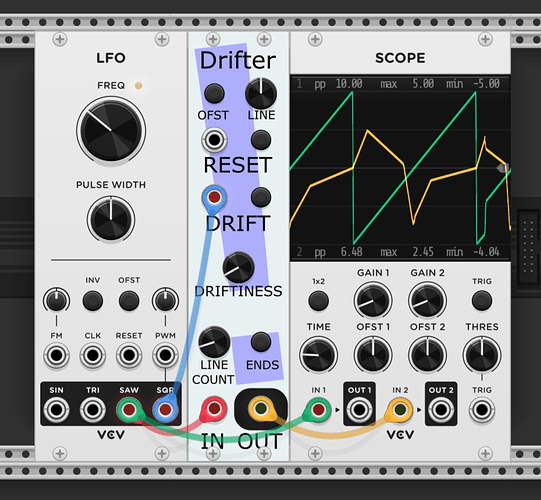Click the Scope TIME knob
541x500 pixels.
point(318,355)
